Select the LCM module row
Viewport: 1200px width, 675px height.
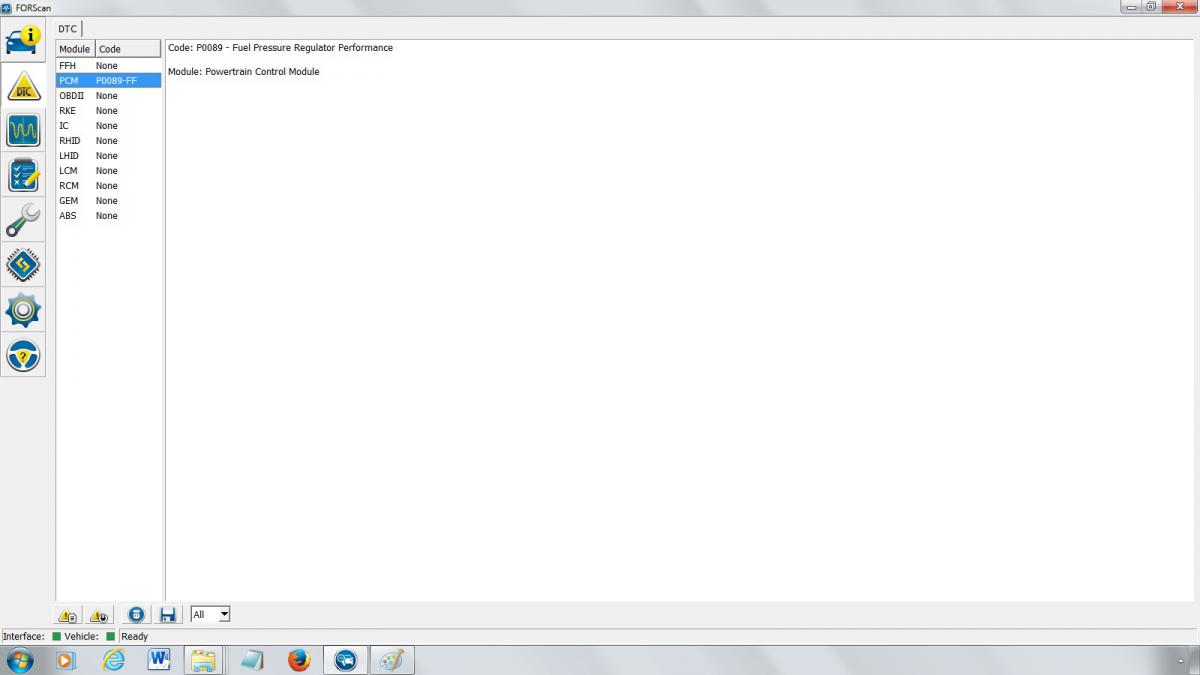pyautogui.click(x=108, y=171)
